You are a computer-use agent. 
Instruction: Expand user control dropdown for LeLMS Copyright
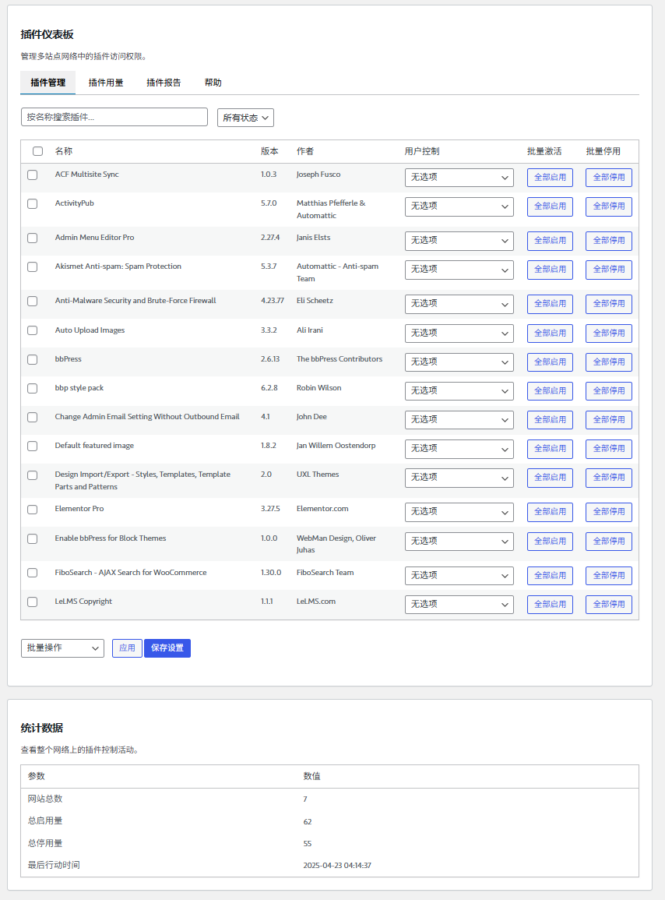point(458,604)
